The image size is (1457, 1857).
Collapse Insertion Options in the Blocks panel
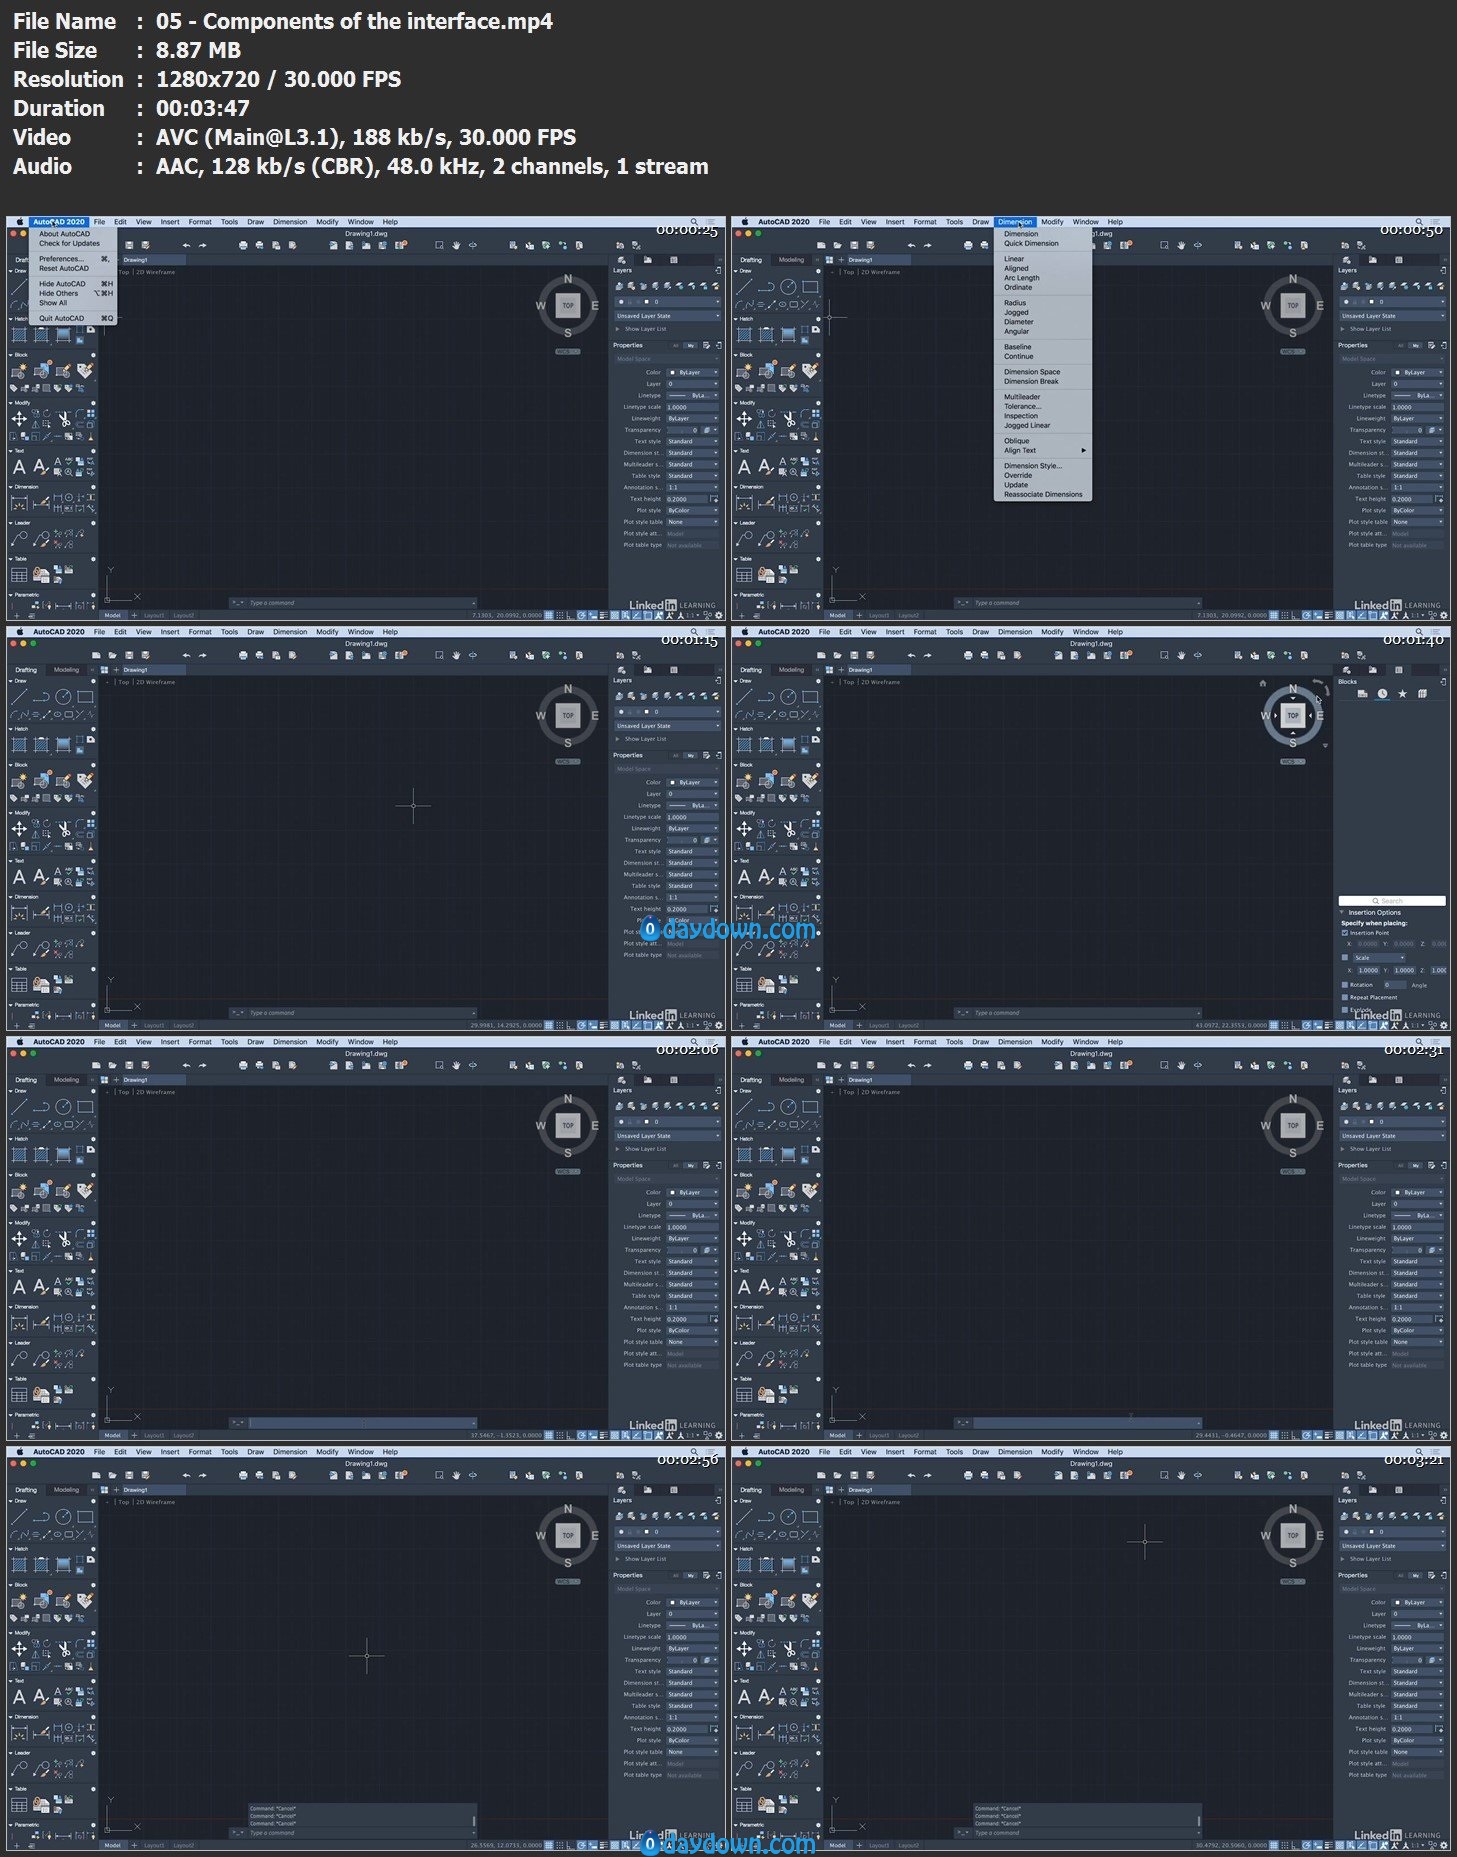point(1342,912)
